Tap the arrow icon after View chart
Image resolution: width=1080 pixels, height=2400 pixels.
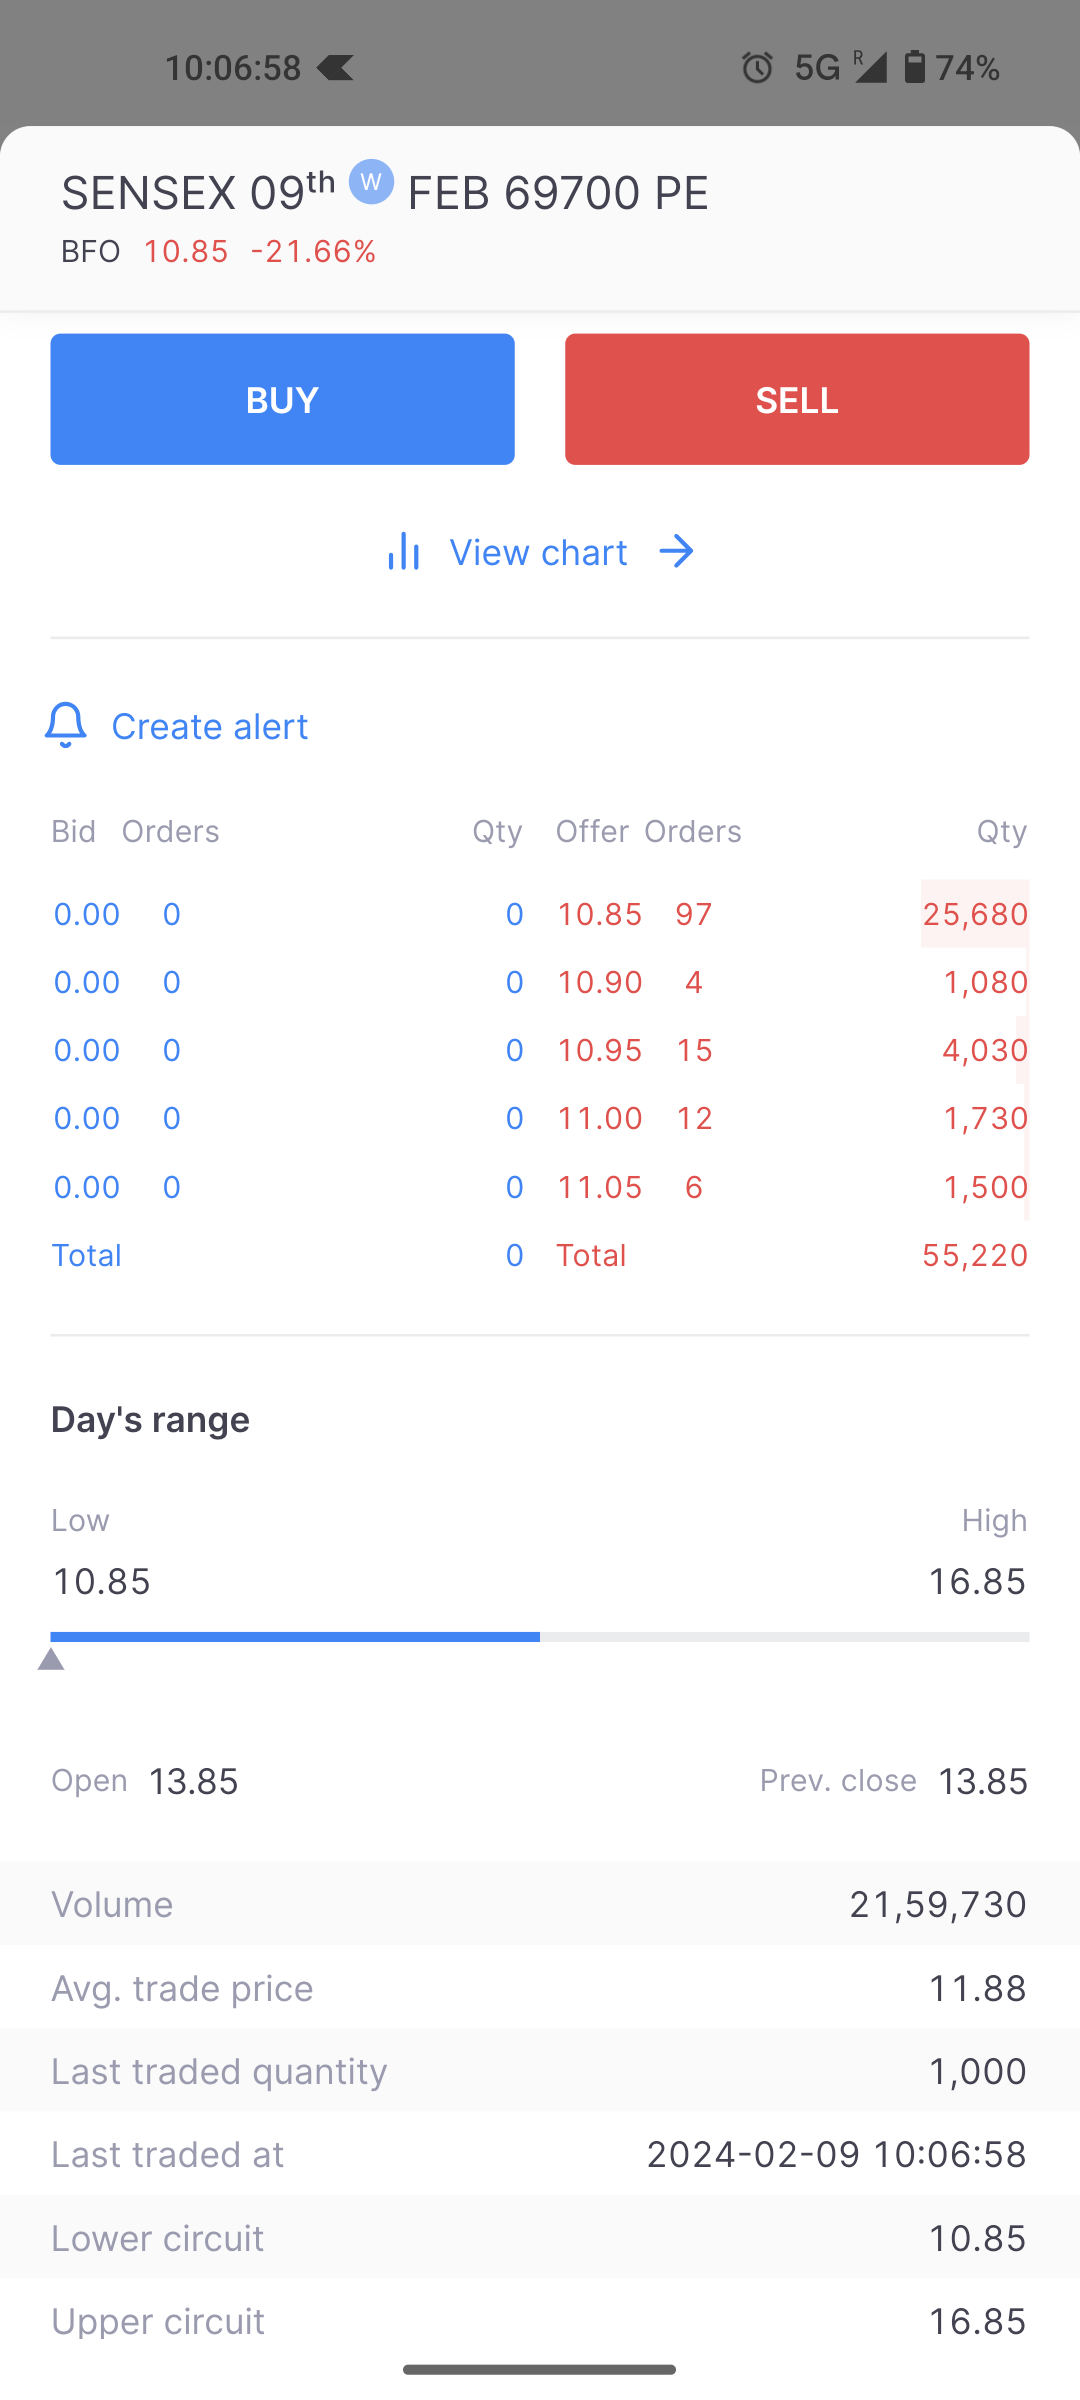coord(677,551)
